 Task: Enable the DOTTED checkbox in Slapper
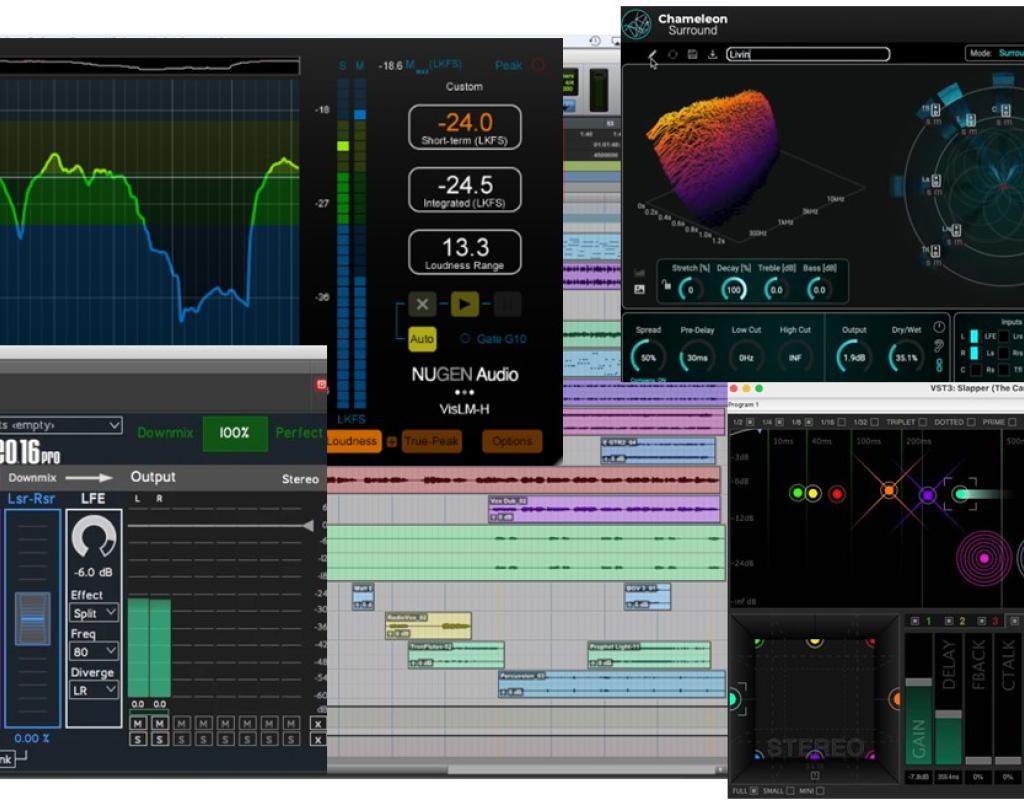971,423
